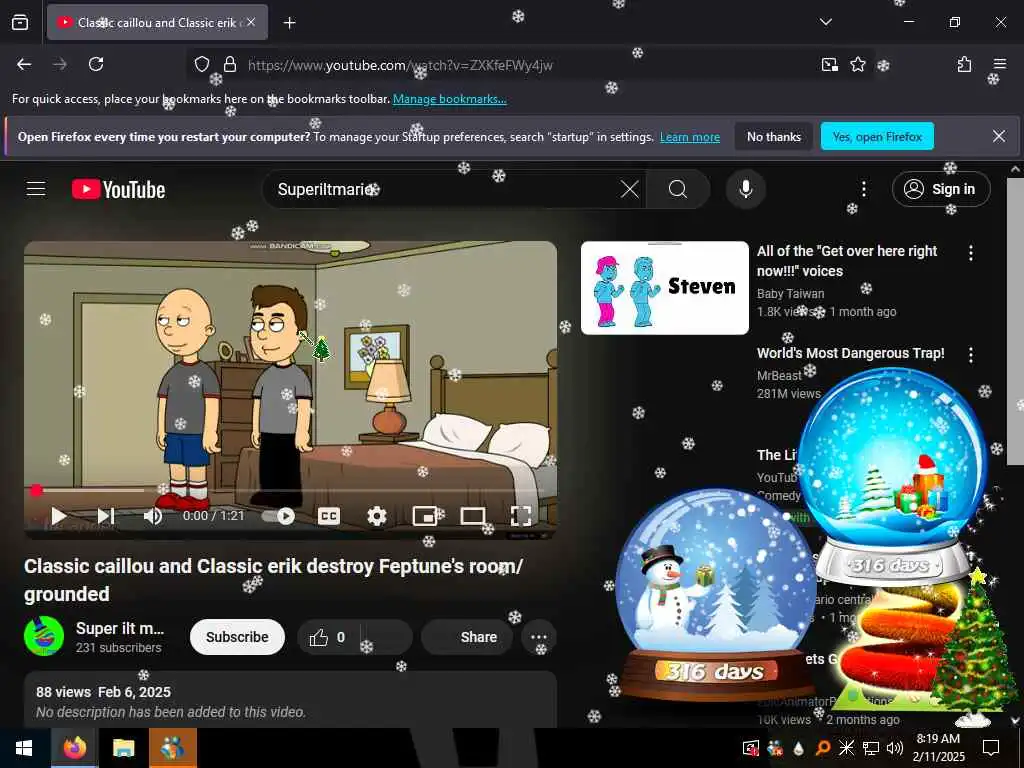The image size is (1024, 768).
Task: Search with your voice microphone
Action: [x=745, y=189]
